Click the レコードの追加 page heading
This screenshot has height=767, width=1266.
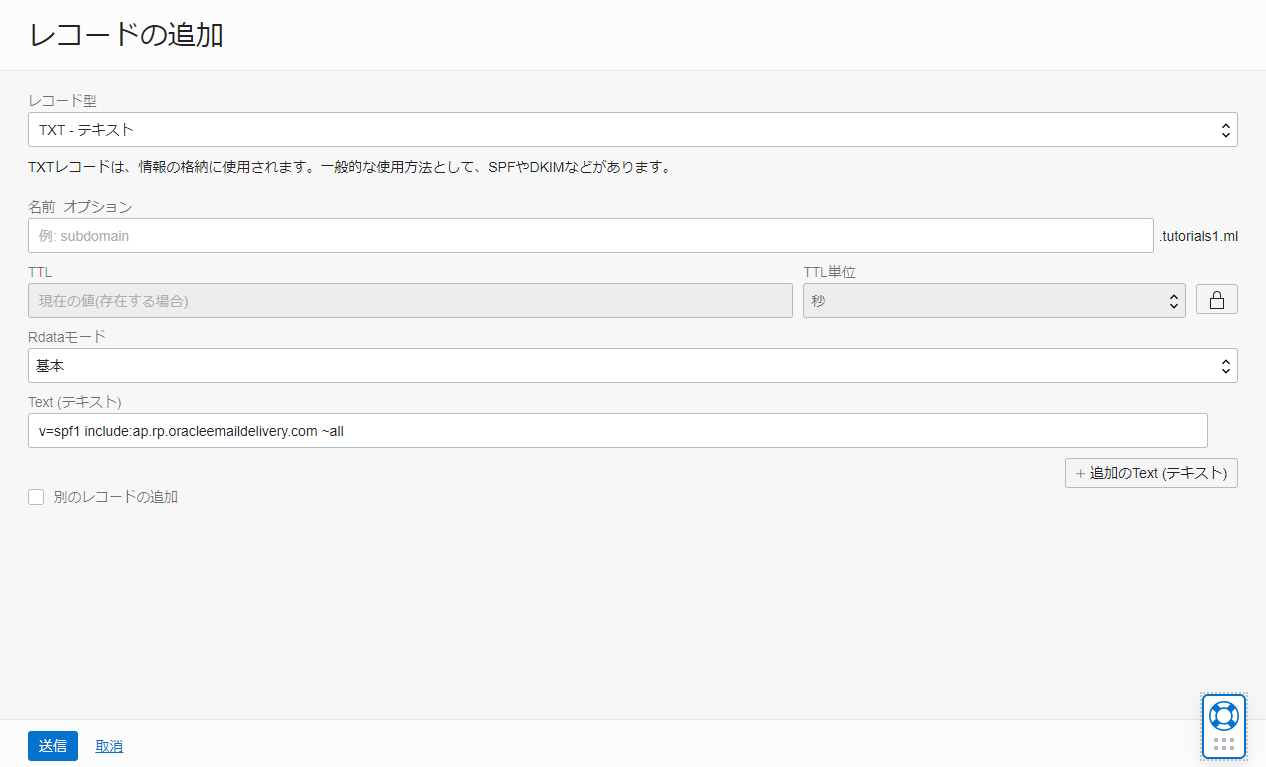click(x=126, y=35)
